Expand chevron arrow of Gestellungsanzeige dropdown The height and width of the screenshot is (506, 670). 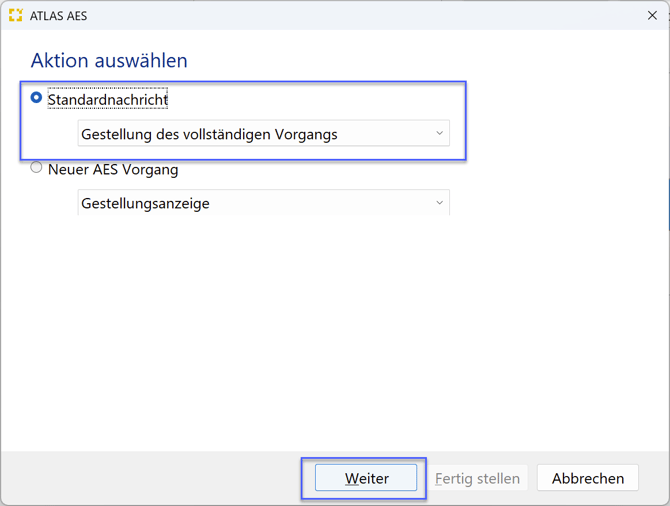439,203
